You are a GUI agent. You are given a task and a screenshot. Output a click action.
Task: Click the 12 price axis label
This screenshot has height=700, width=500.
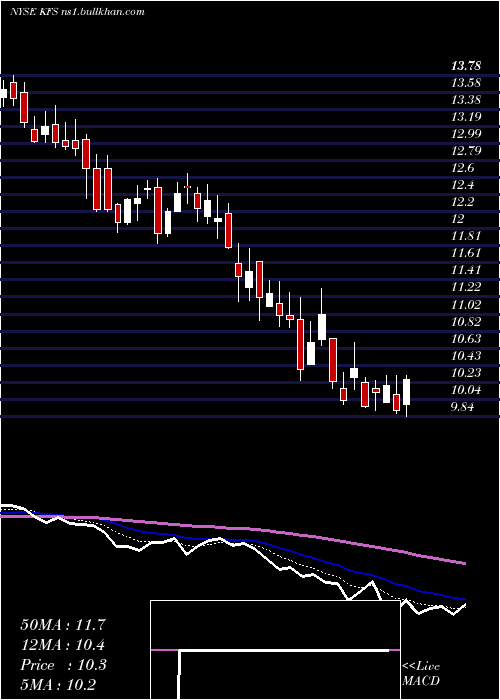coord(458,219)
